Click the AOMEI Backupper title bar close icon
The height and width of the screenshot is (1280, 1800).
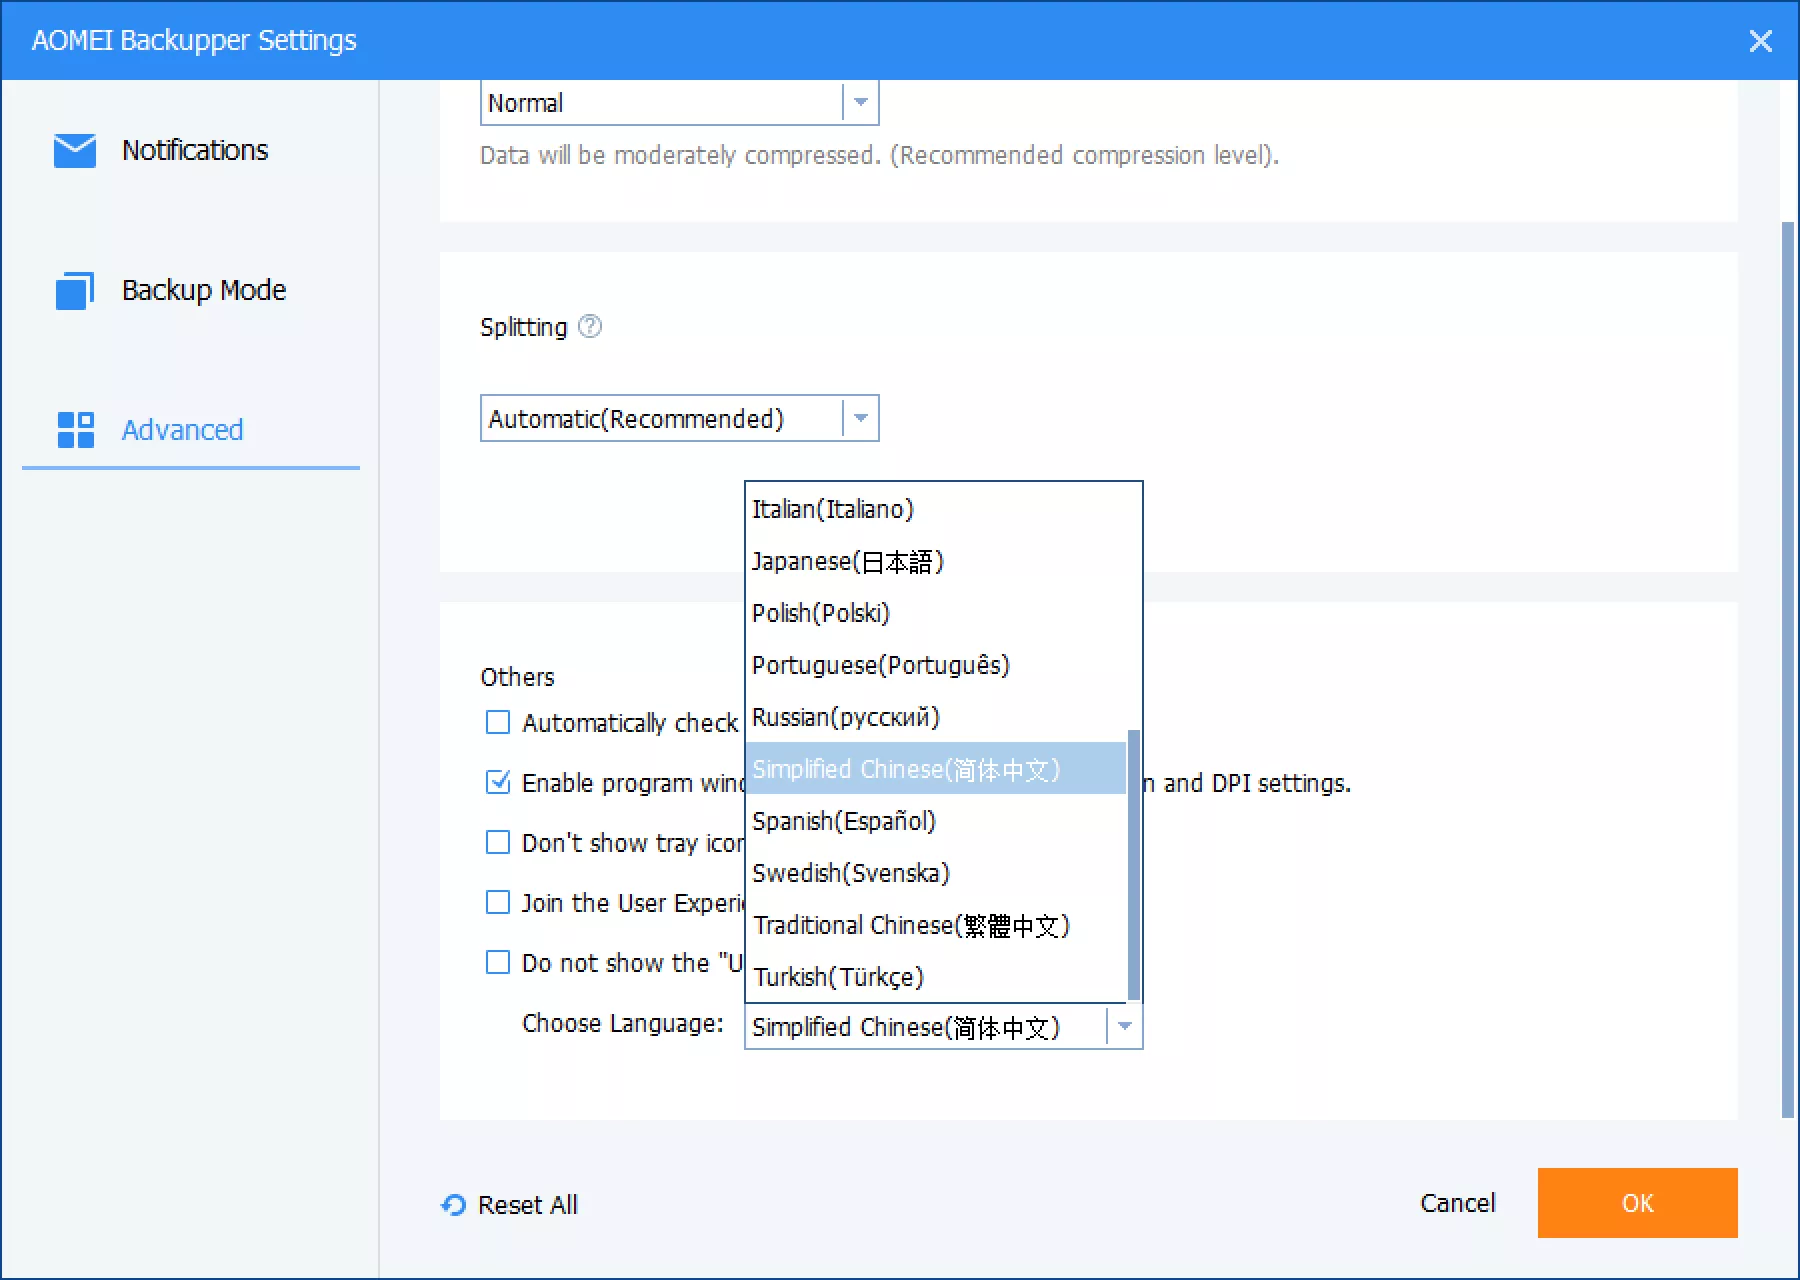1759,40
